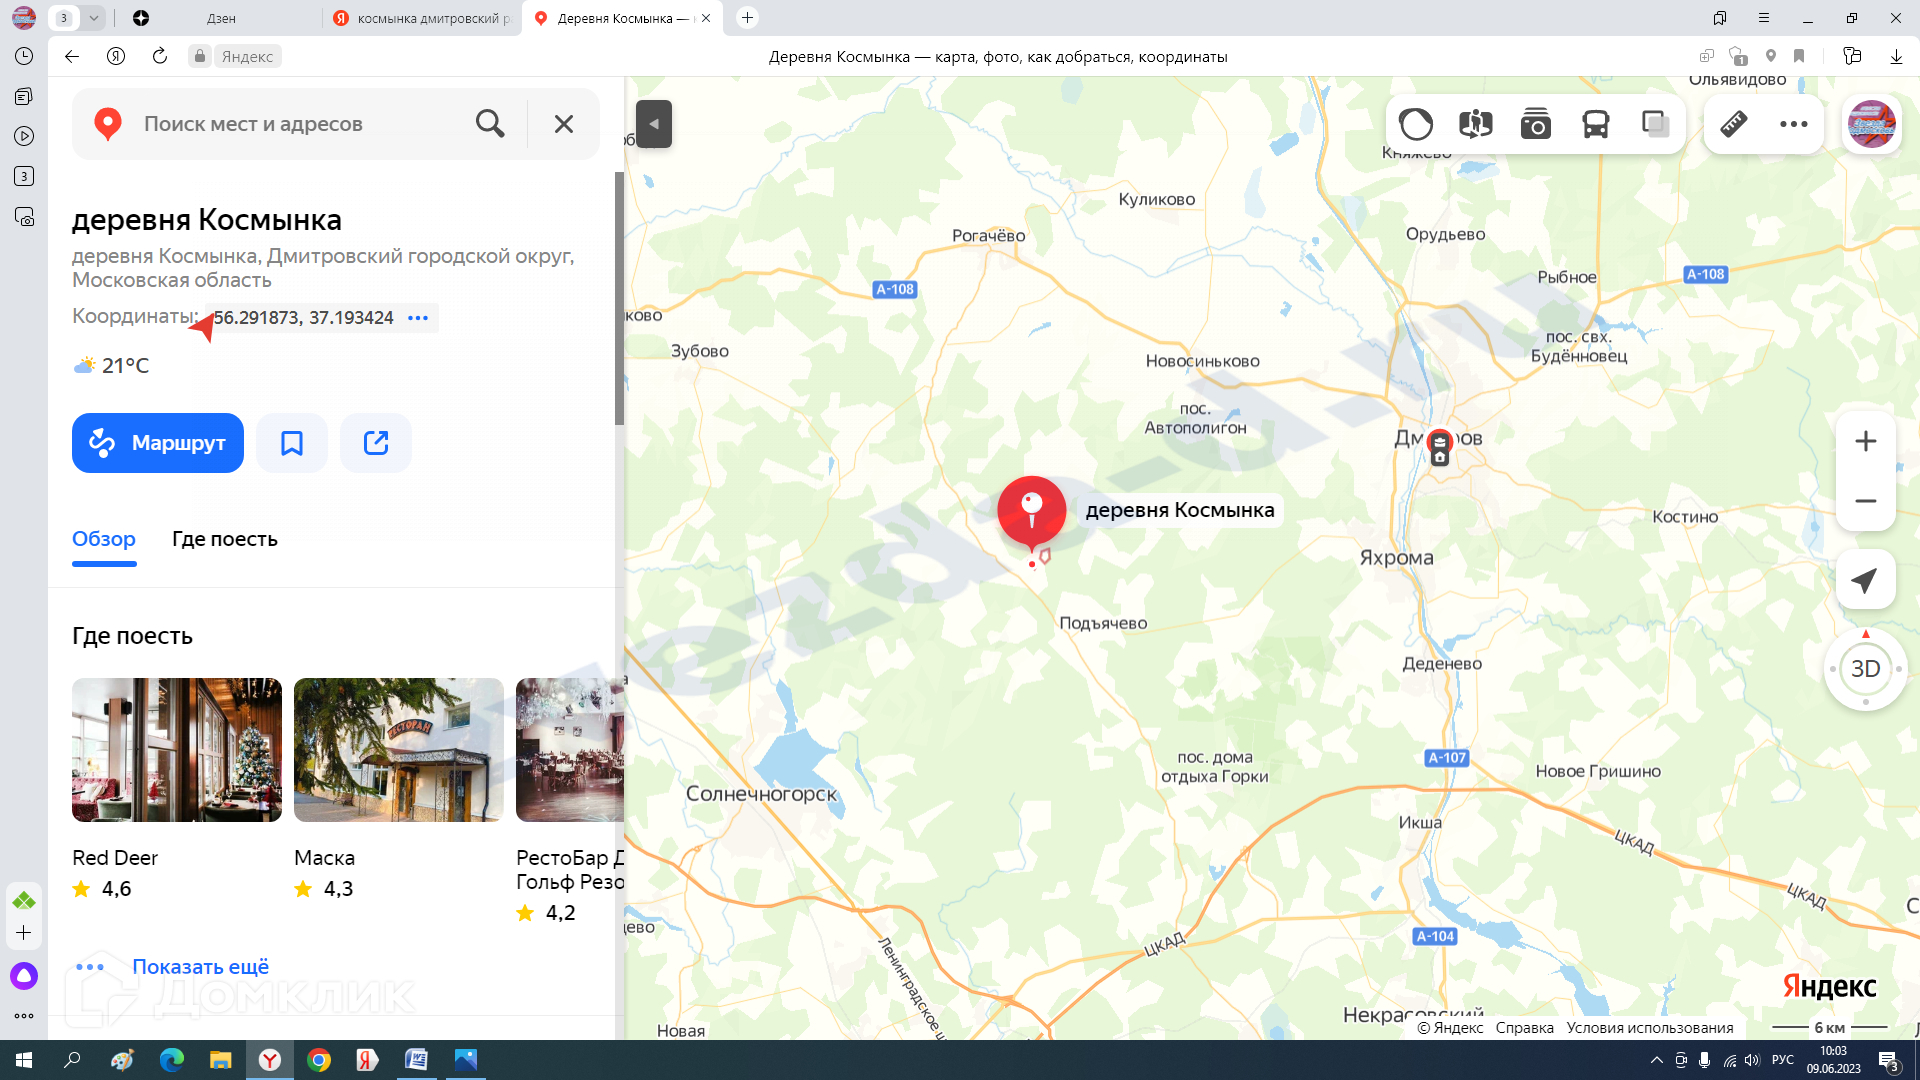
Task: Zoom in the map with plus
Action: click(1865, 441)
